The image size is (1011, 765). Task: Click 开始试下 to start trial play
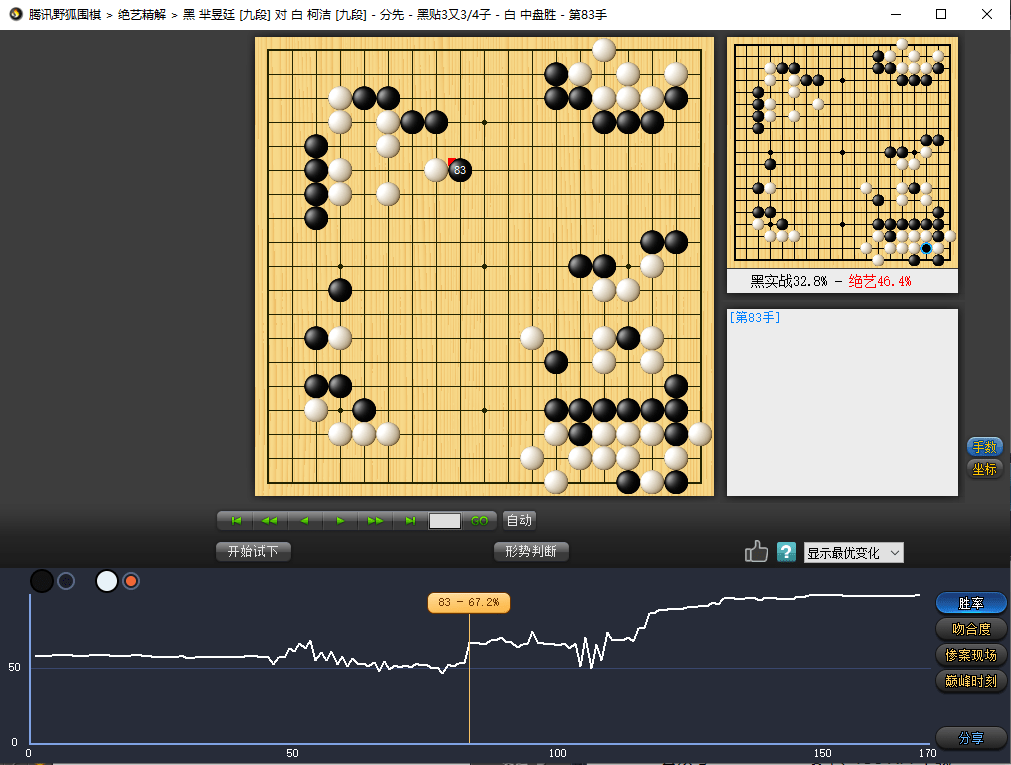(x=253, y=551)
